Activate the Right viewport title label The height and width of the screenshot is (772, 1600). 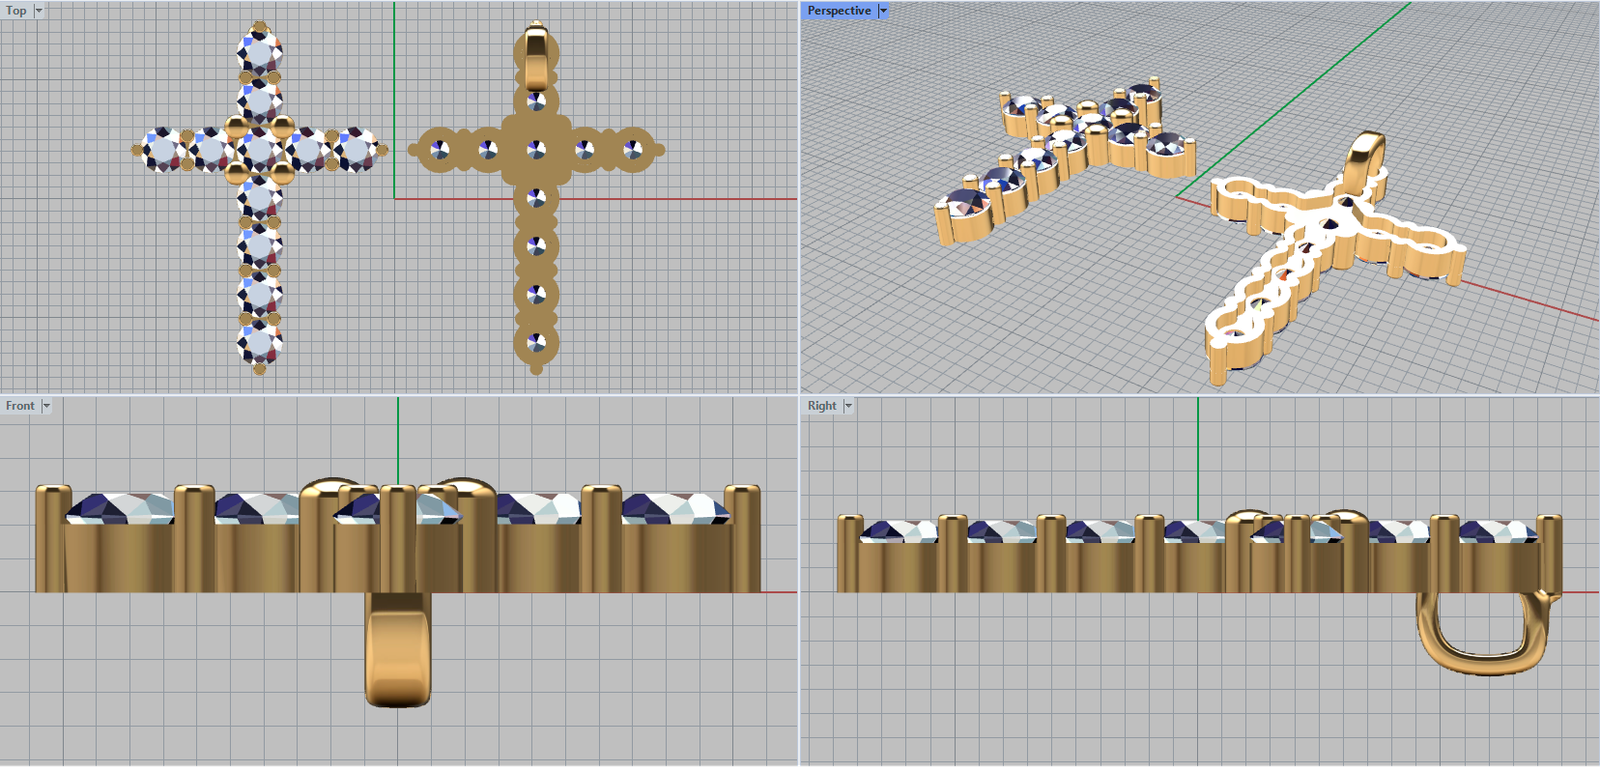pos(822,406)
